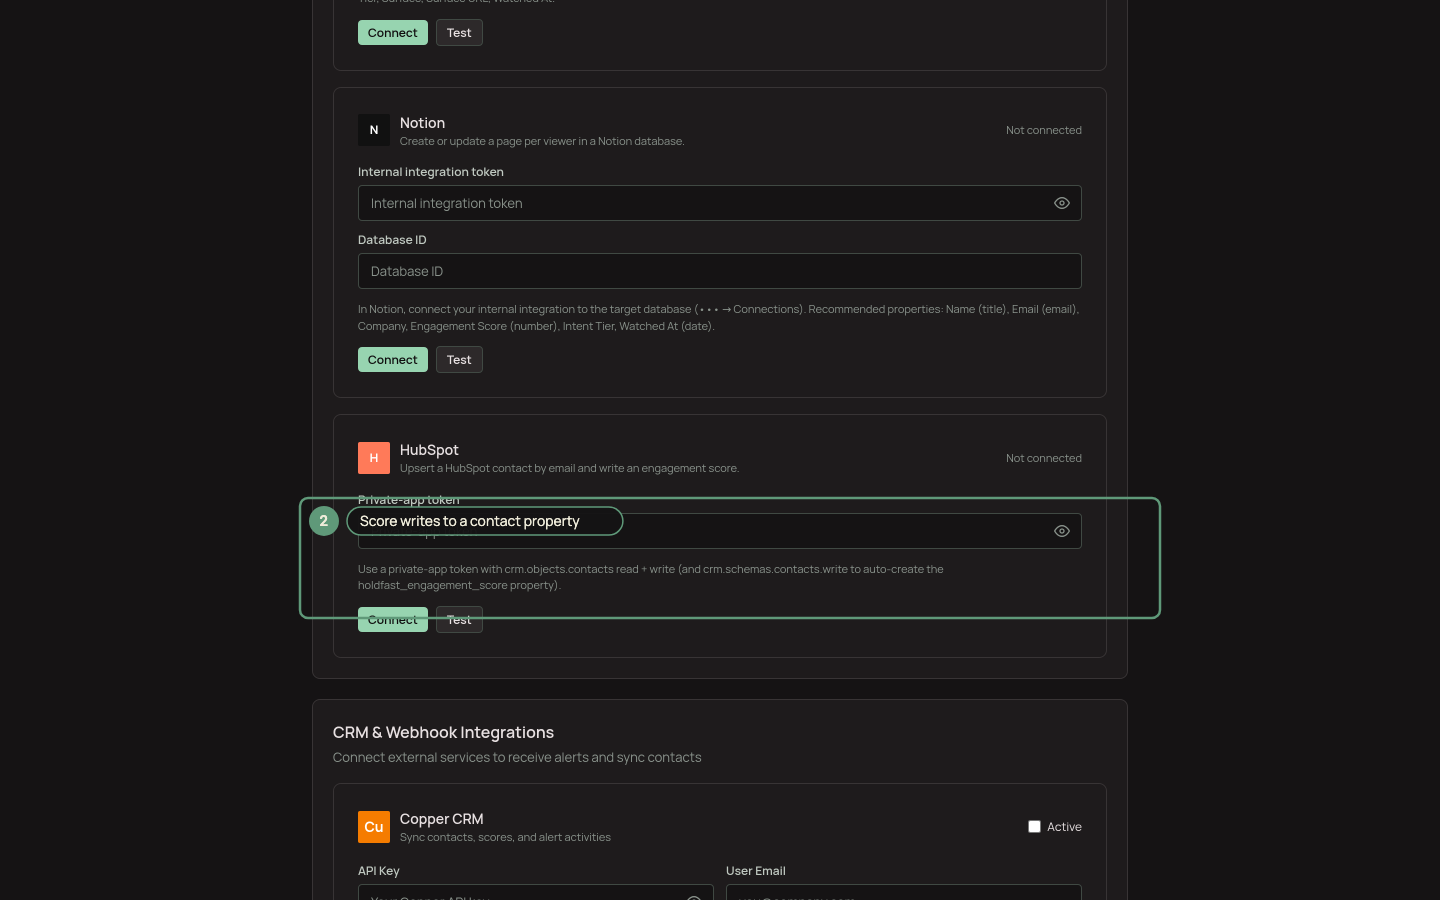Click the topmost Test button above Notion

459,33
